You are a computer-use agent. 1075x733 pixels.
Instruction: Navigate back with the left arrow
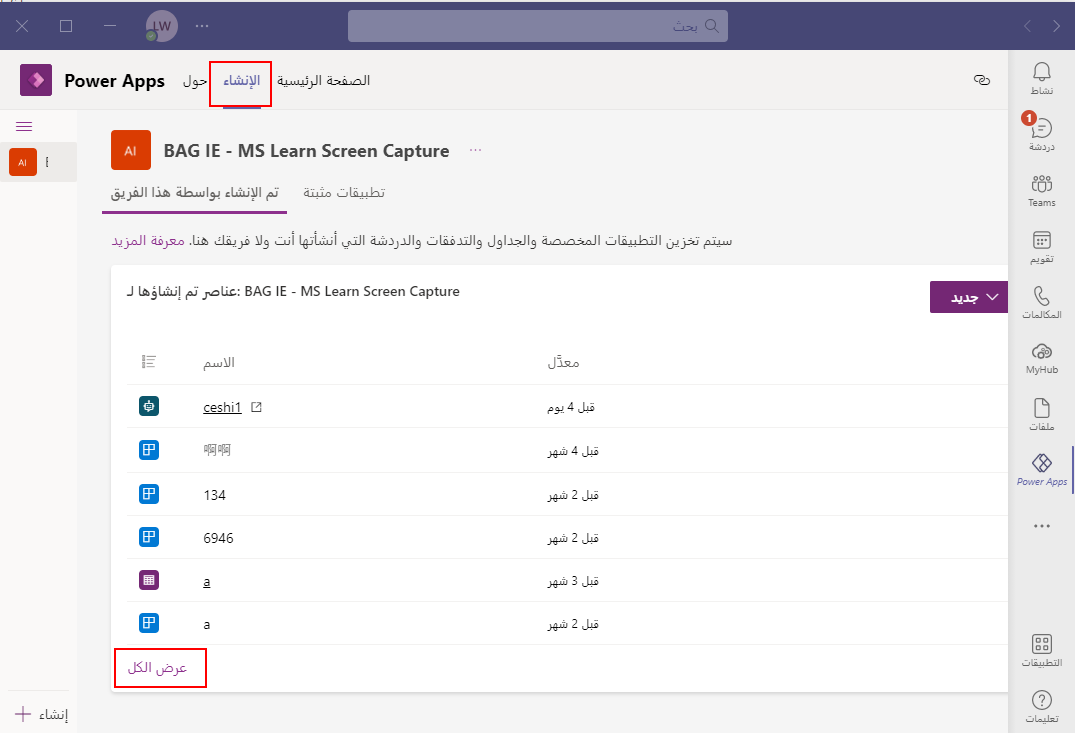tap(1027, 26)
